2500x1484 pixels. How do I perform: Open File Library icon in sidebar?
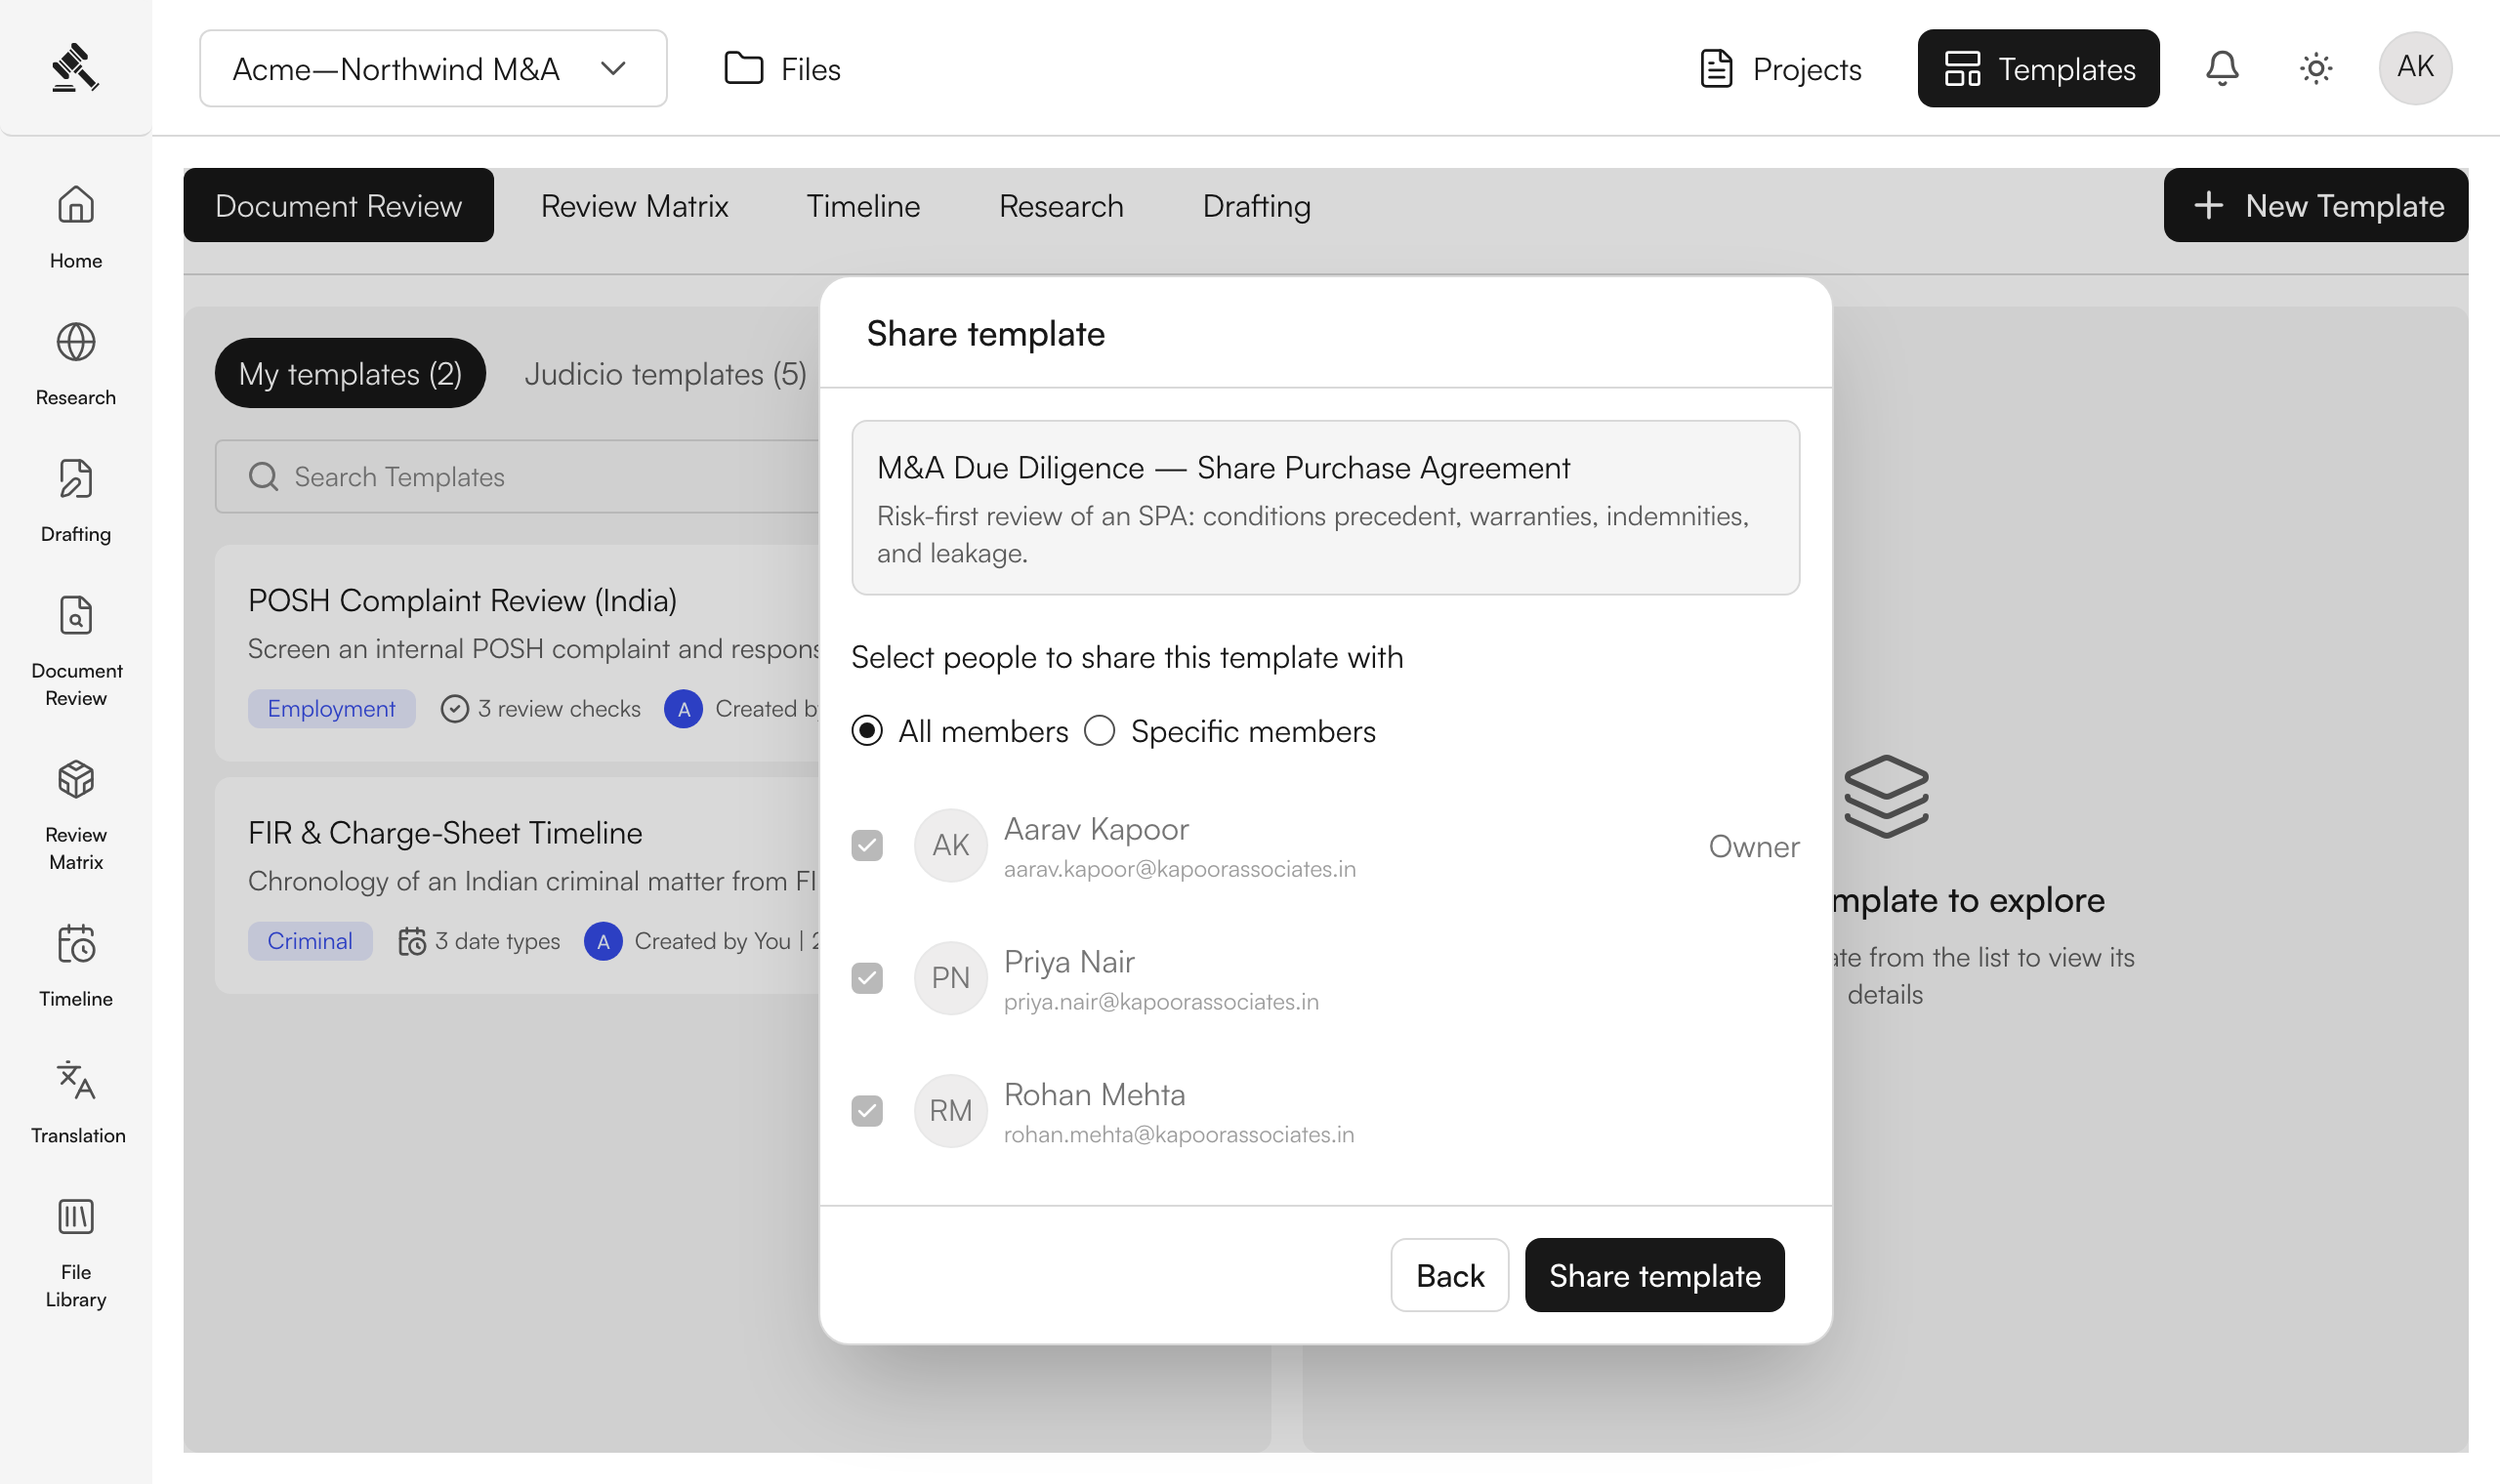tap(76, 1218)
